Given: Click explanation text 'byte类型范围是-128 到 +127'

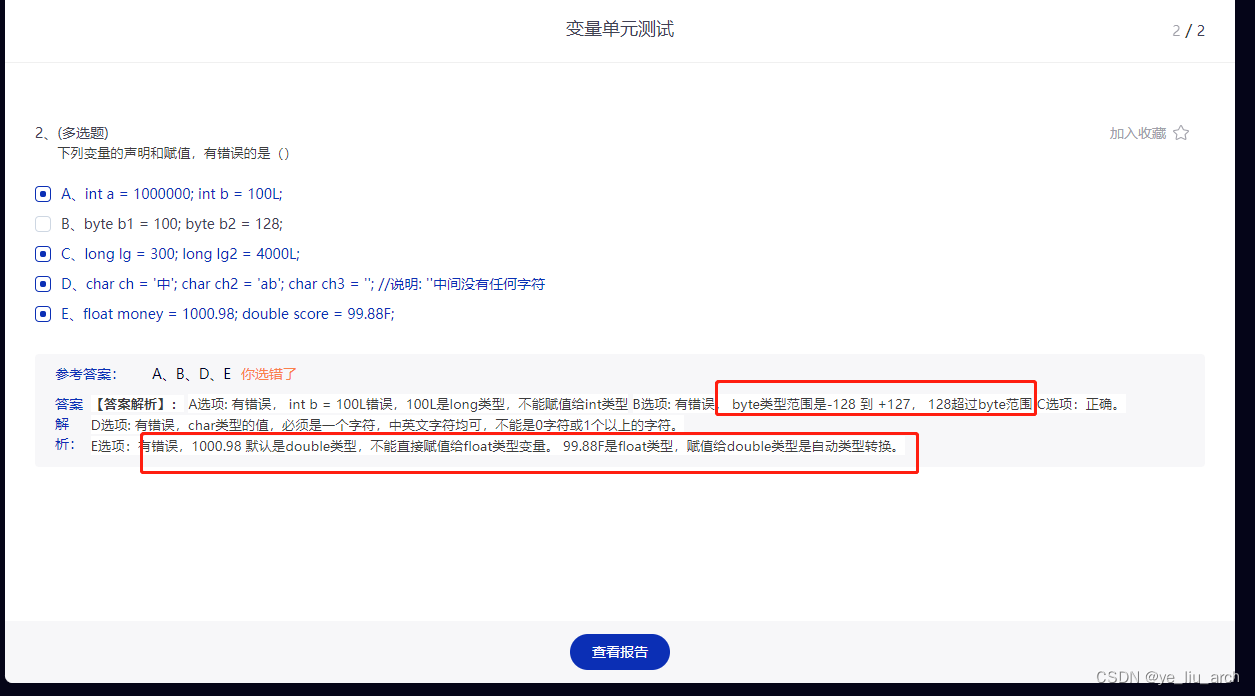Looking at the screenshot, I should 822,404.
